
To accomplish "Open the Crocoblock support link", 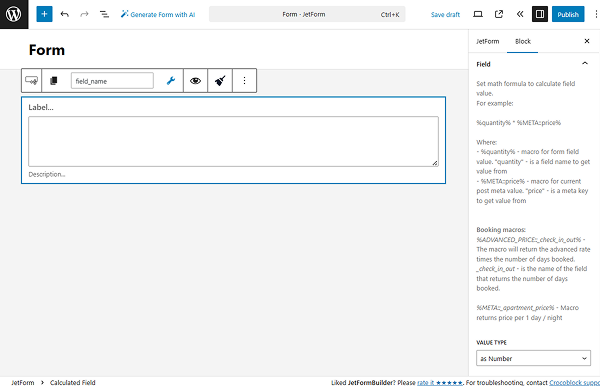I will pyautogui.click(x=575, y=382).
